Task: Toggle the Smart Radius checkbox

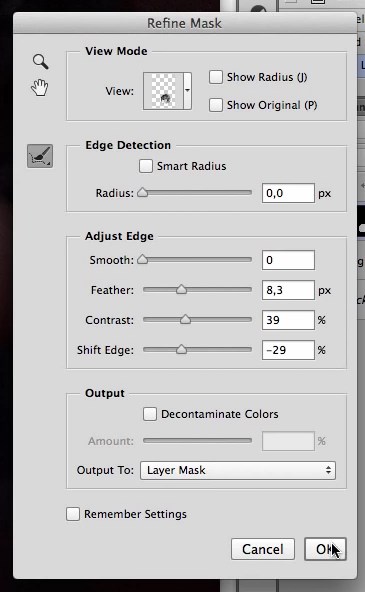Action: (x=146, y=166)
